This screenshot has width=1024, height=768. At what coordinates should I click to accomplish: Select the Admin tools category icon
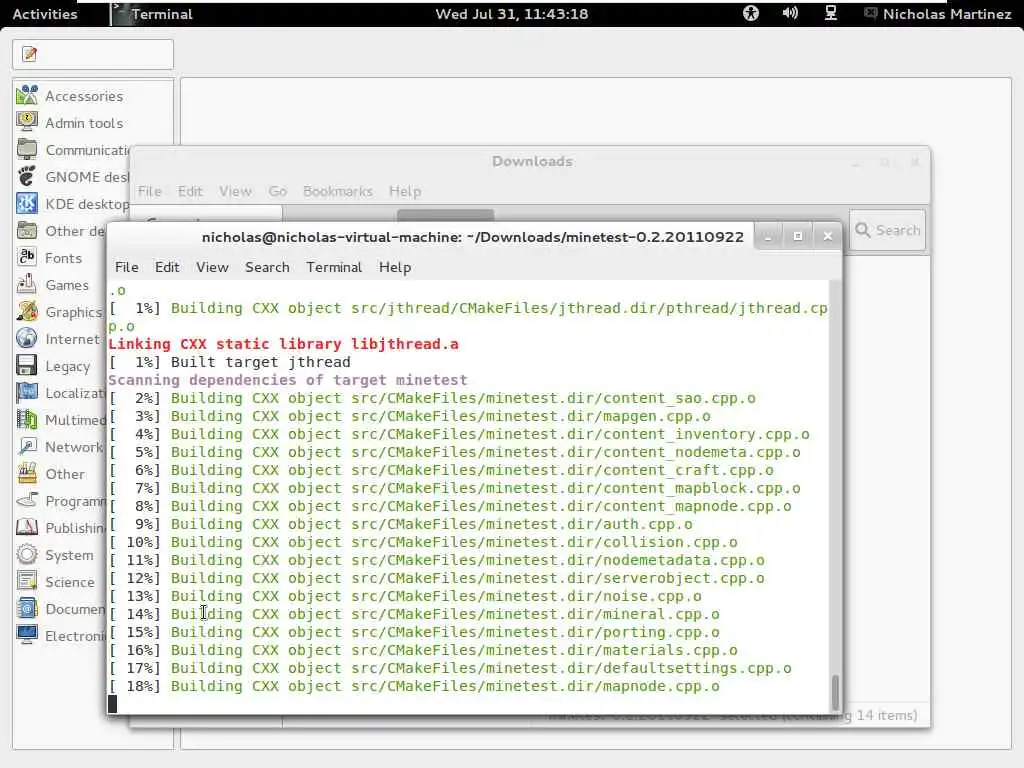27,122
